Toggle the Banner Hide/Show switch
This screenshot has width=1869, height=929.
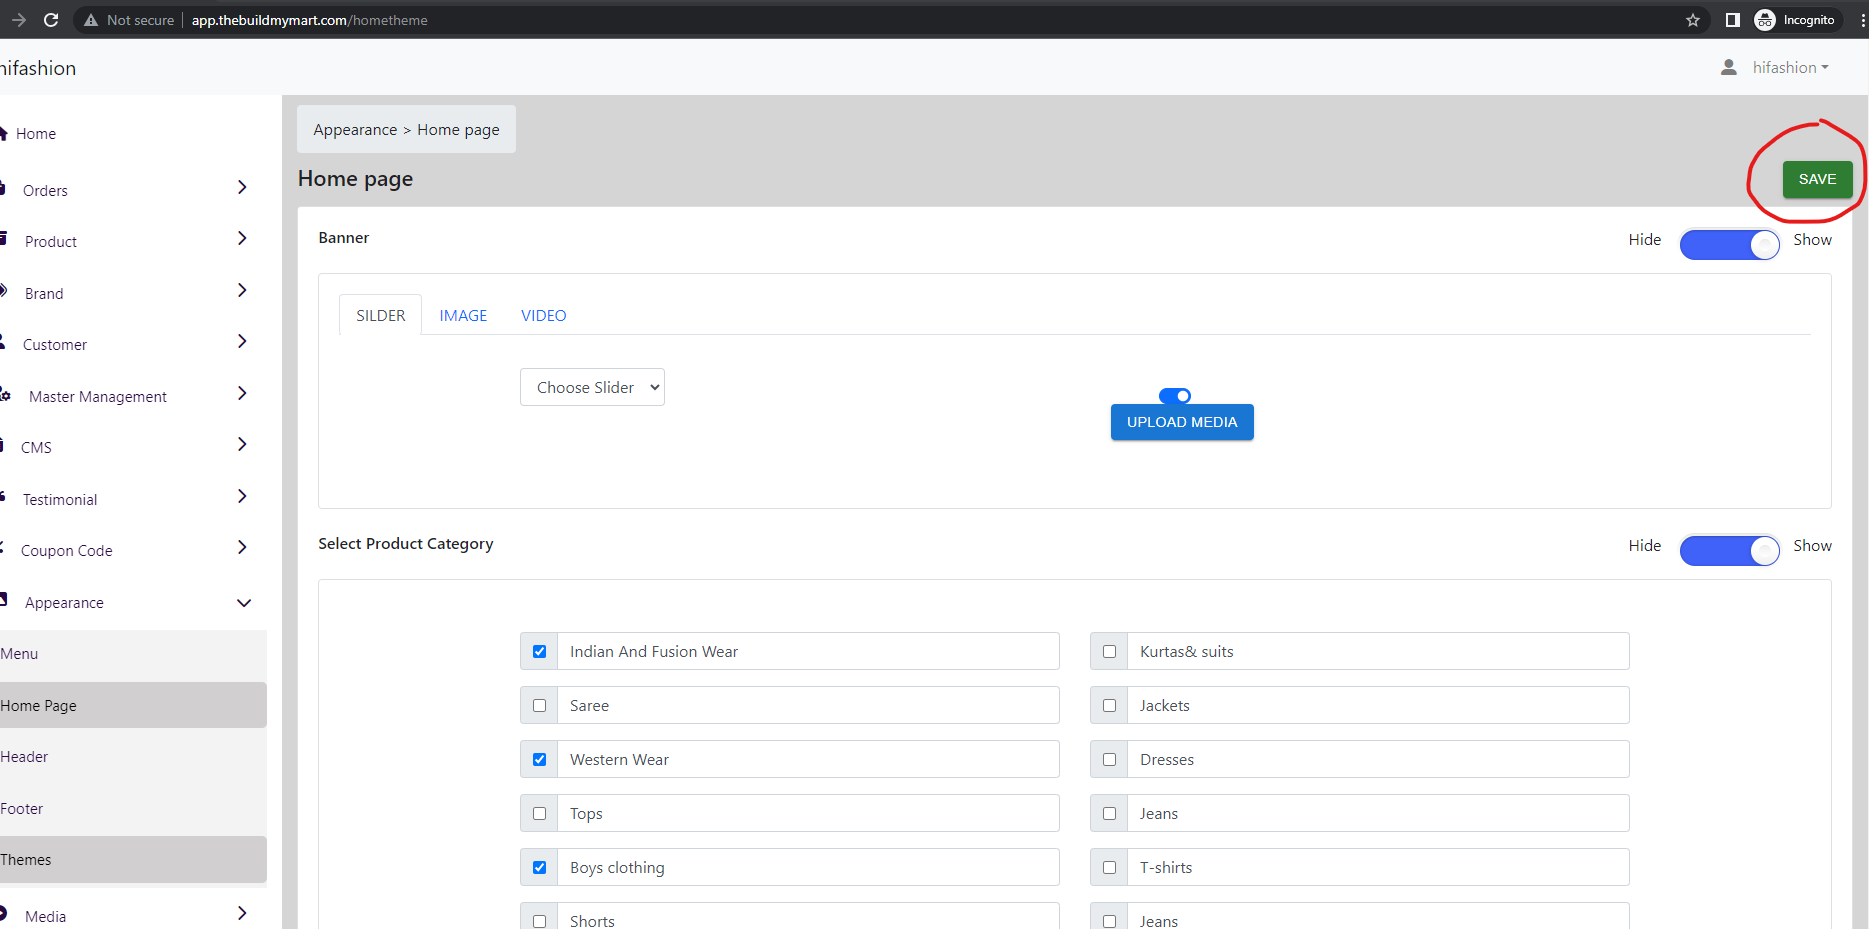1729,244
